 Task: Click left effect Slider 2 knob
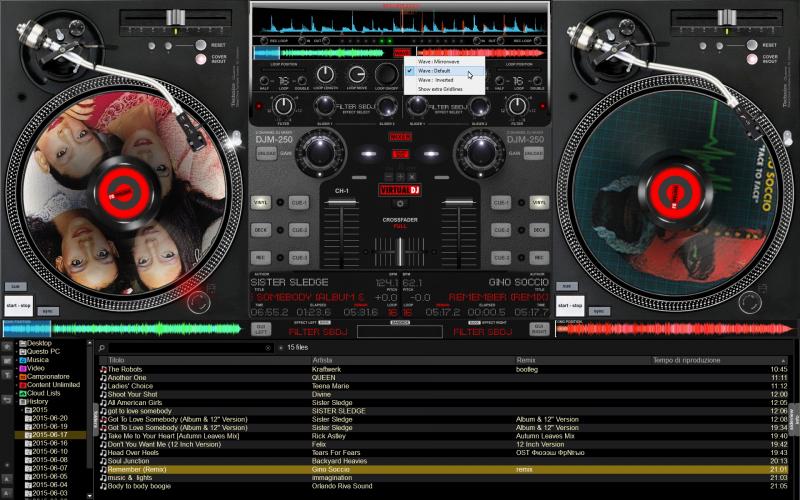[x=387, y=106]
